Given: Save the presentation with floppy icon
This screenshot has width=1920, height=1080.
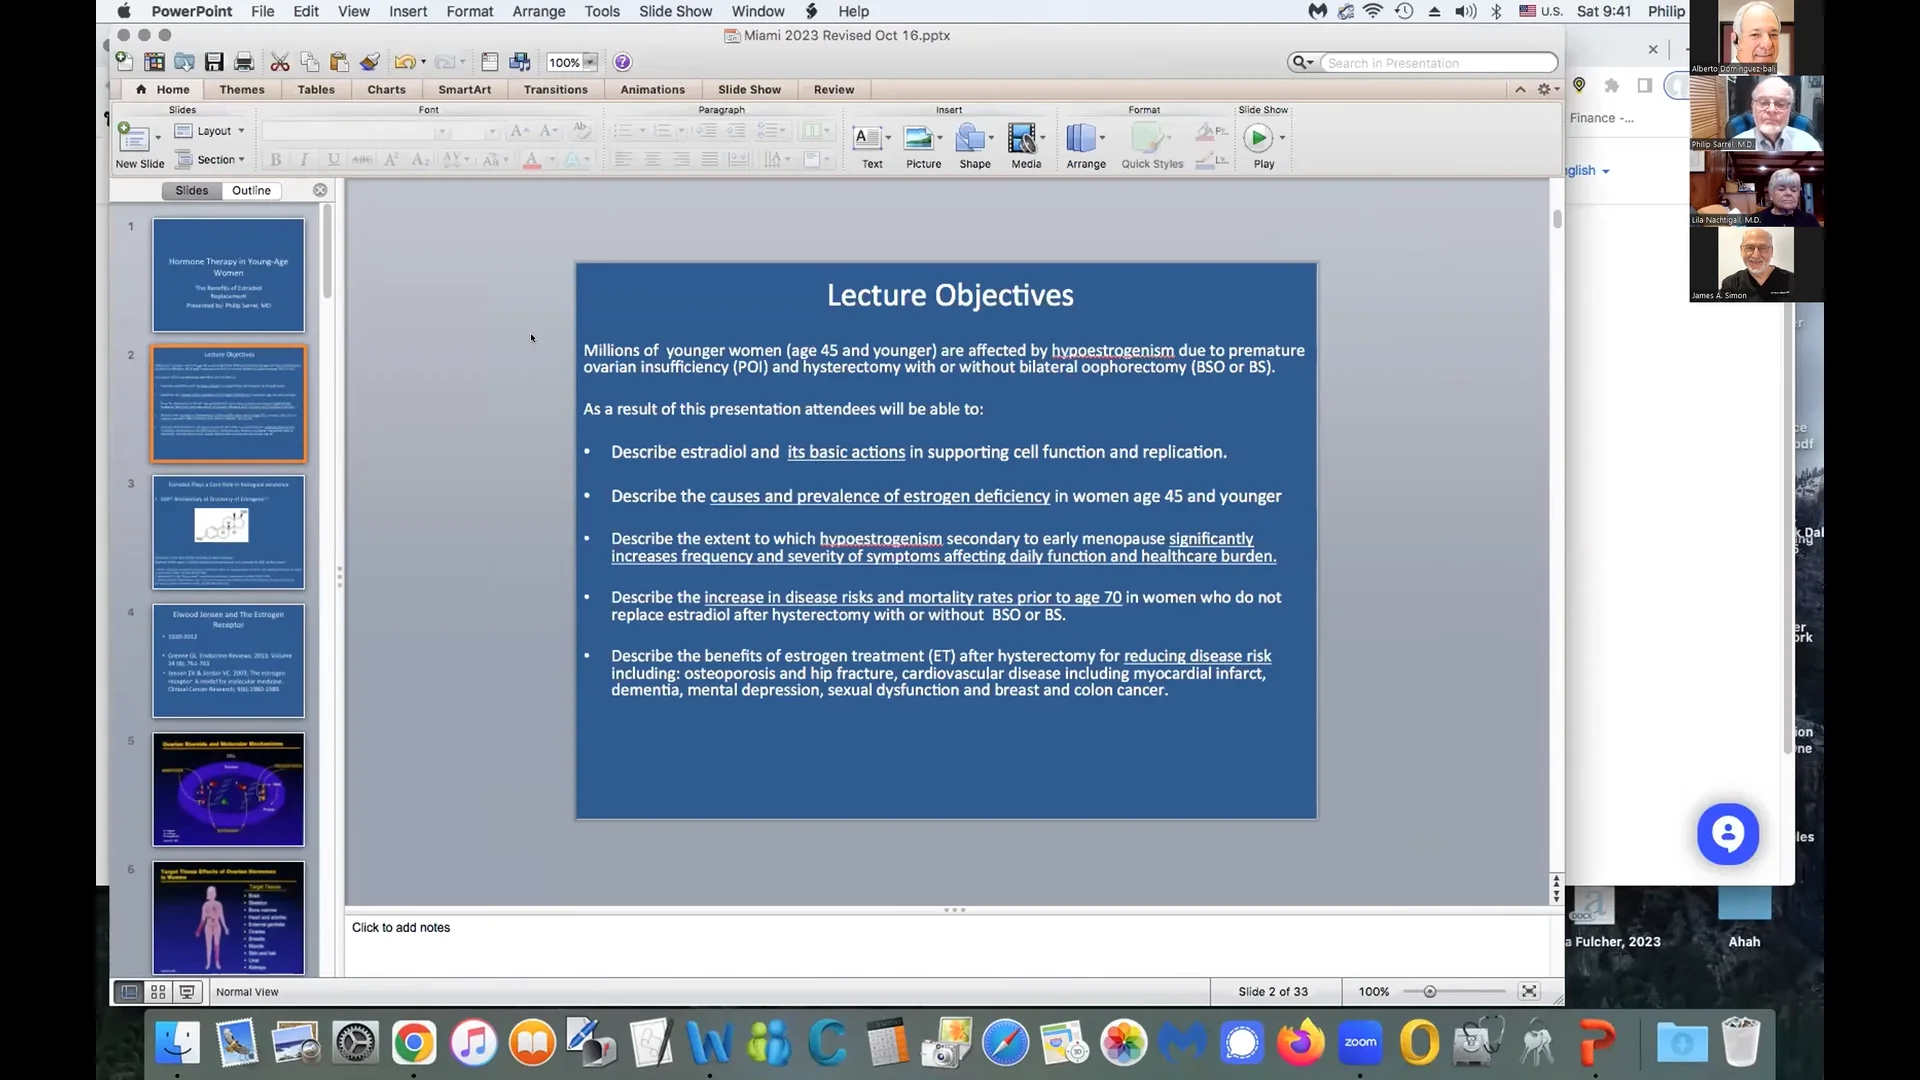Looking at the screenshot, I should coord(214,62).
